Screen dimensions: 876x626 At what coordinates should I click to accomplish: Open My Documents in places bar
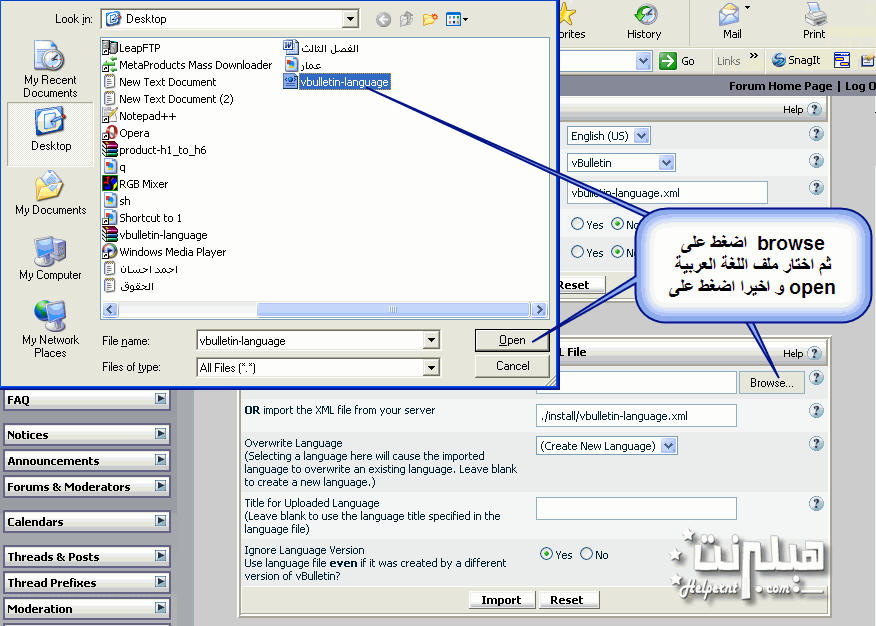point(51,193)
